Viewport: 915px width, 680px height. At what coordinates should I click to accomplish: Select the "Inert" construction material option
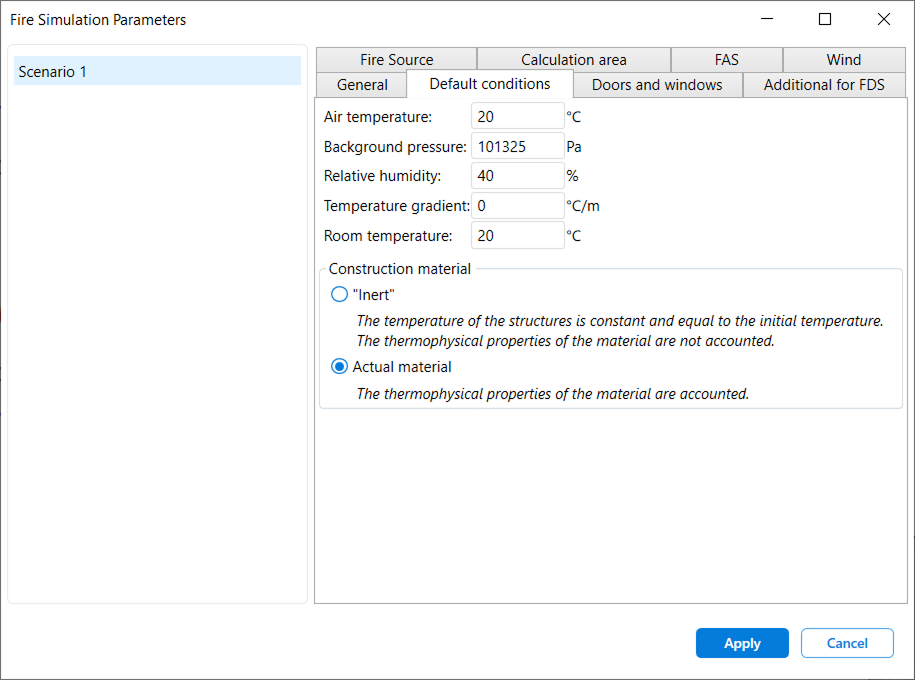pyautogui.click(x=339, y=294)
